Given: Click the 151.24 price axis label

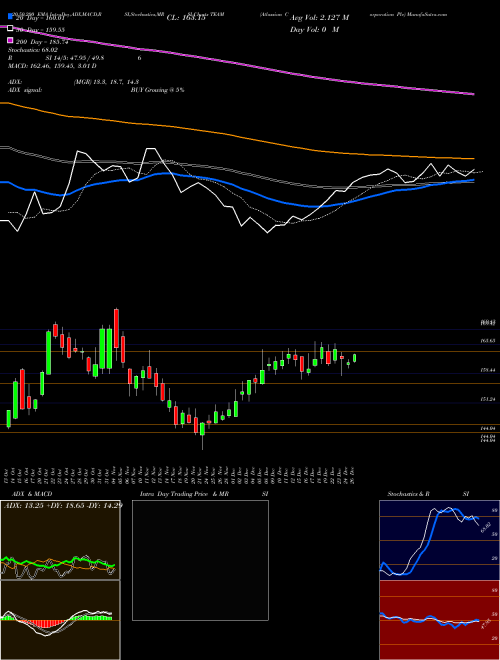Looking at the screenshot, I should pos(488,399).
